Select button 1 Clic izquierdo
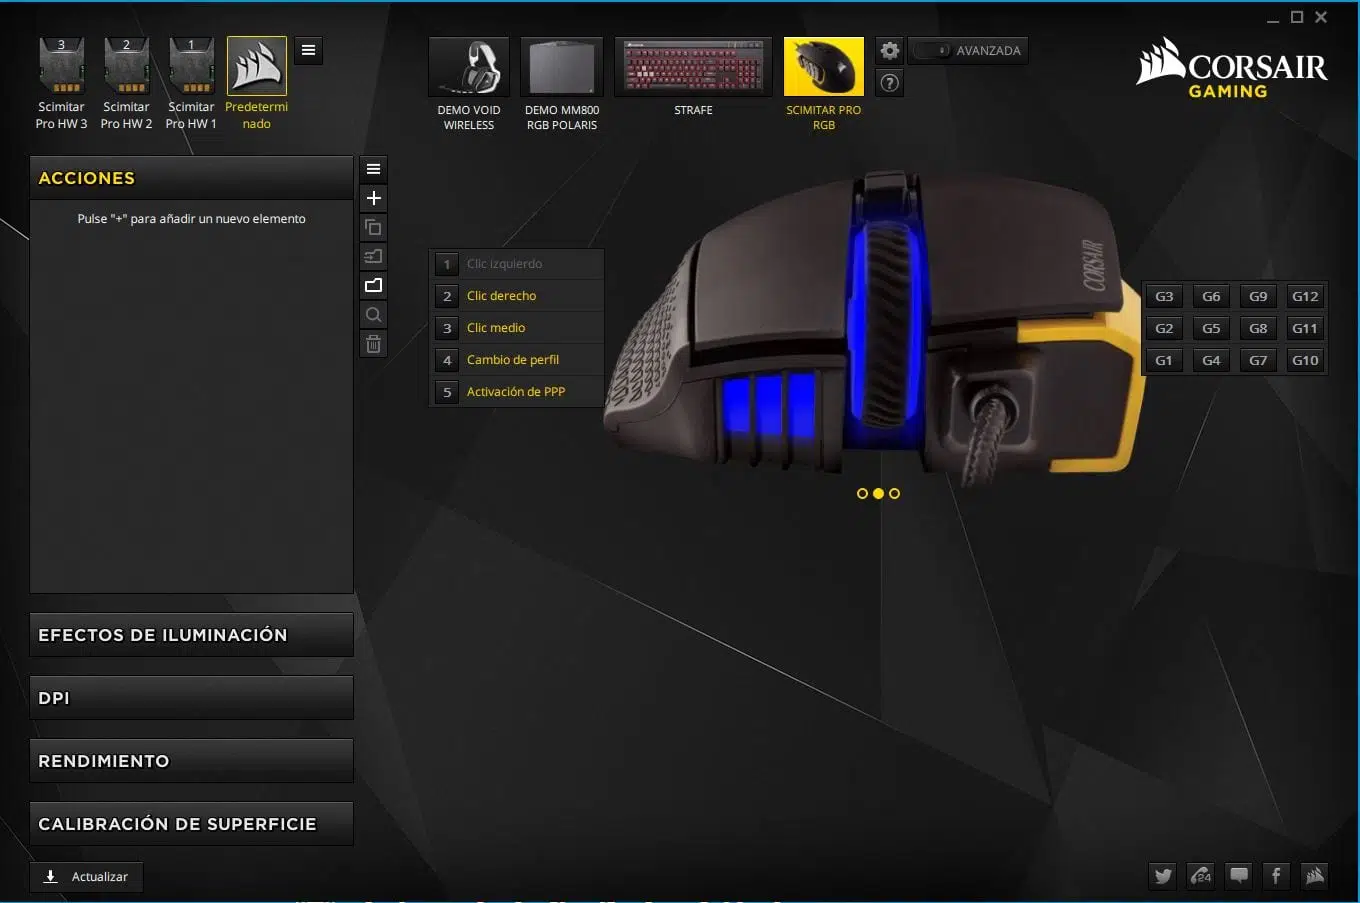Screen dimensions: 1360x903 point(518,264)
